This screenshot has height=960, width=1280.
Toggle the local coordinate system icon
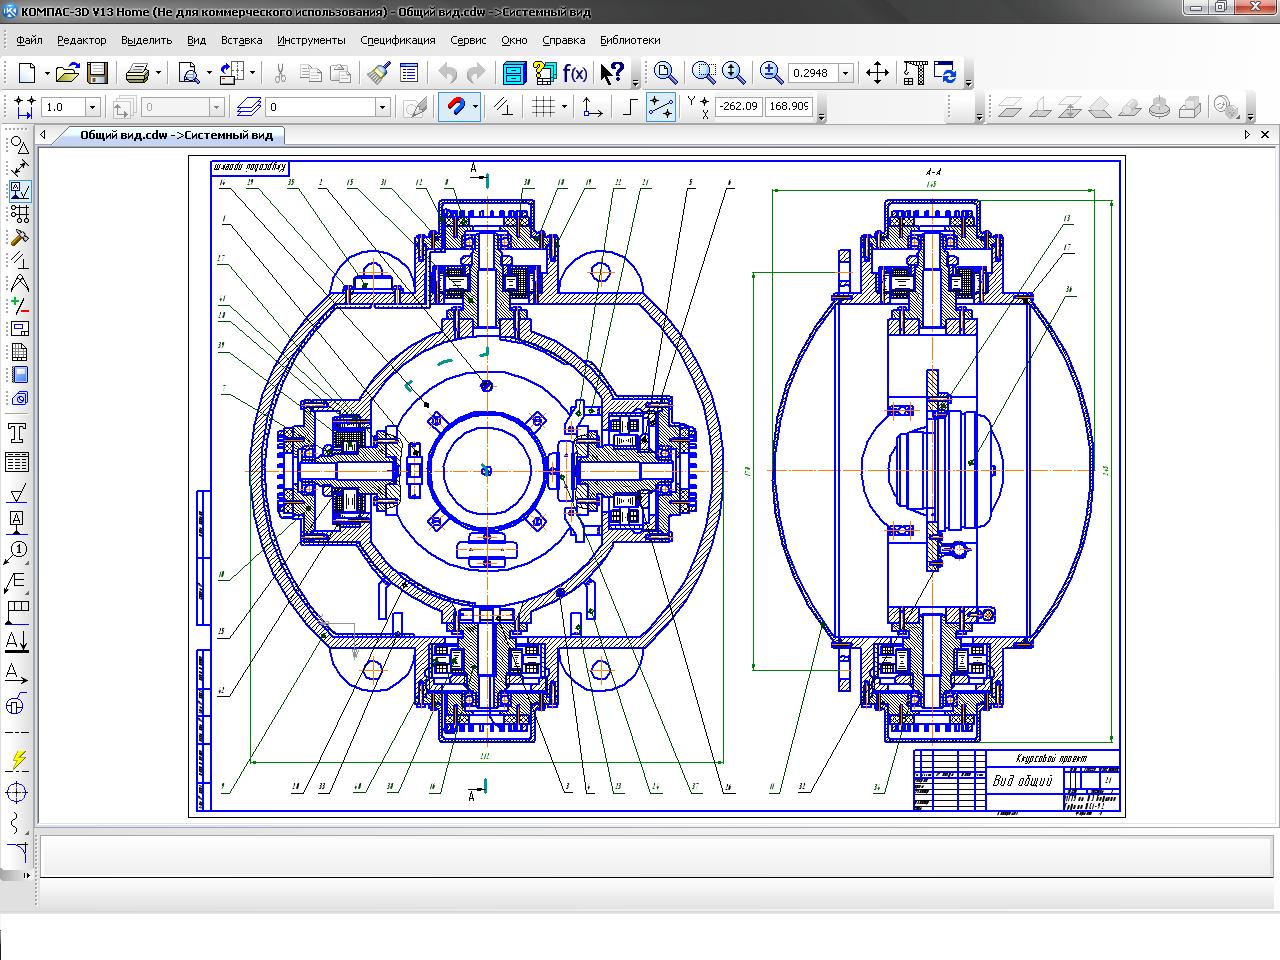(592, 107)
